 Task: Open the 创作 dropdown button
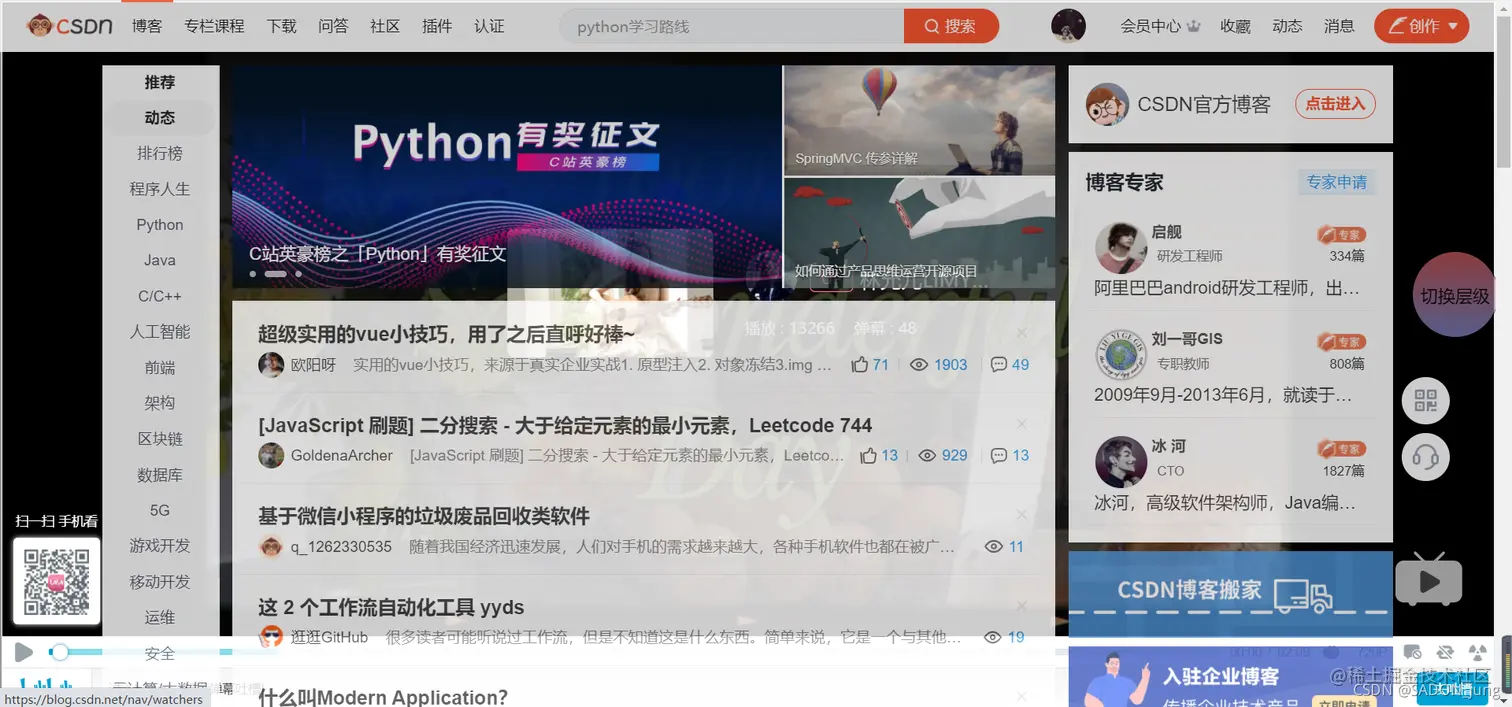(x=1422, y=26)
